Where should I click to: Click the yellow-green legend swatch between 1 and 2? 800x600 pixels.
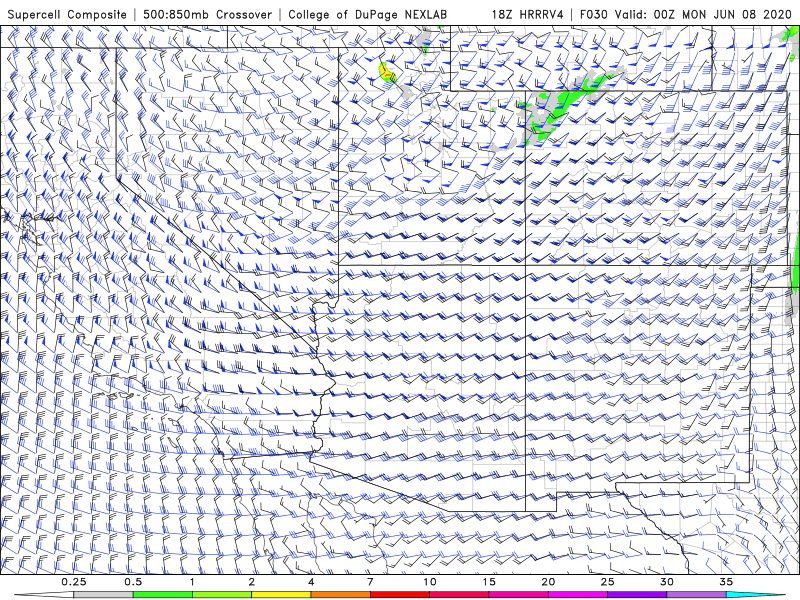(x=221, y=595)
